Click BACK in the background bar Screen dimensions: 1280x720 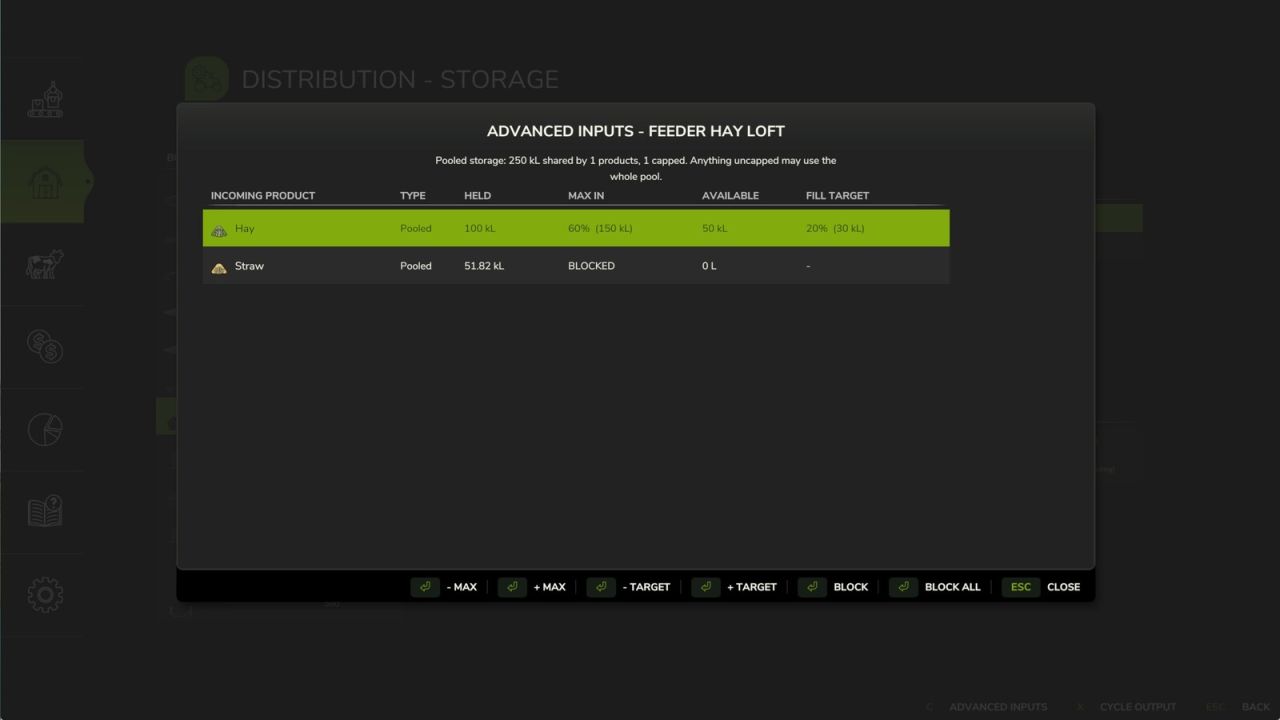pos(1256,707)
